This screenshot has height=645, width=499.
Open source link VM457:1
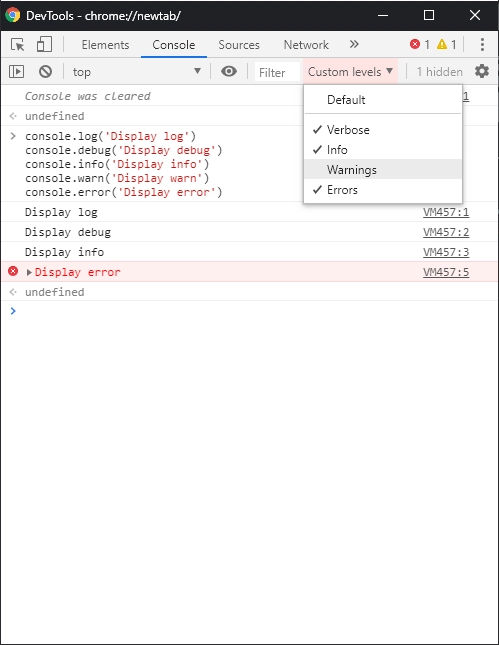(446, 212)
